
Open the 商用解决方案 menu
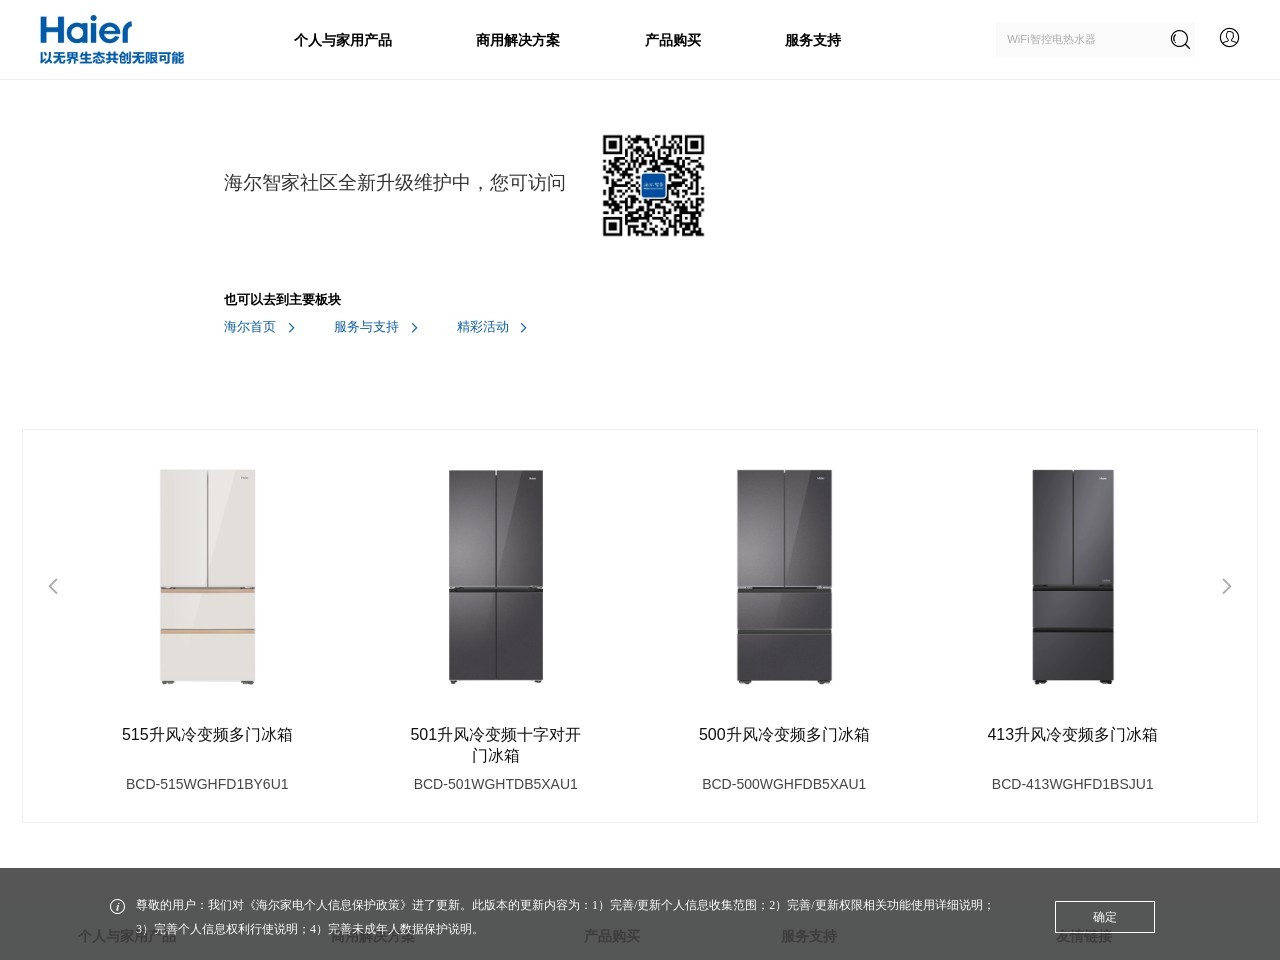[x=518, y=40]
